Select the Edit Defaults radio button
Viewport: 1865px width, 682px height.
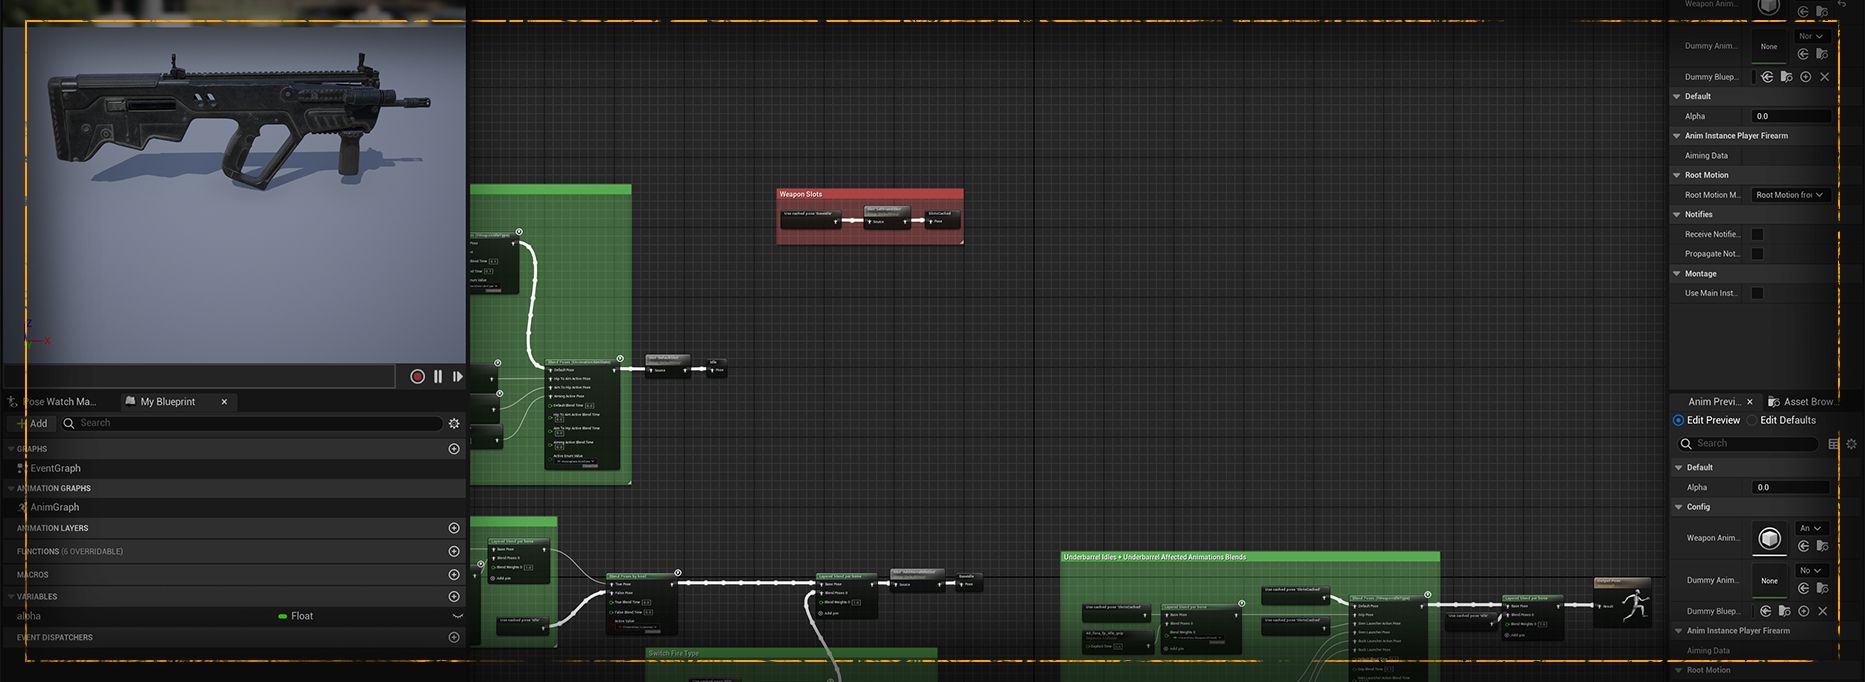point(1753,421)
